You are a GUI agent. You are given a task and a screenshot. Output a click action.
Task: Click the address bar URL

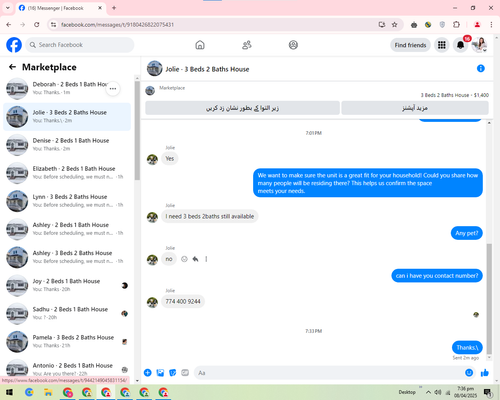coord(117,24)
